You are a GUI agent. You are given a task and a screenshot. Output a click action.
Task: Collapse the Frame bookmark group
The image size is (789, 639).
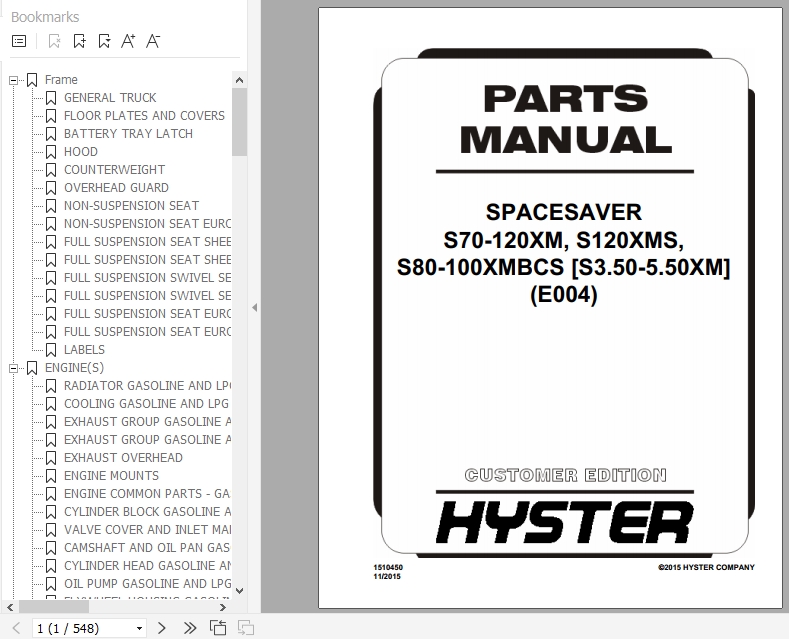point(14,80)
